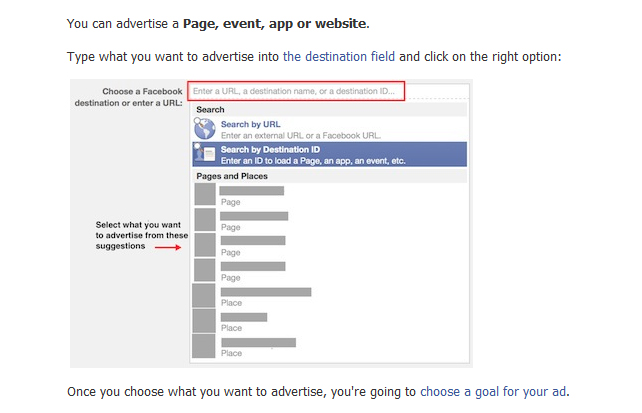This screenshot has height=413, width=642.
Task: Click the fourth Page suggestion thumbnail
Action: [205, 270]
